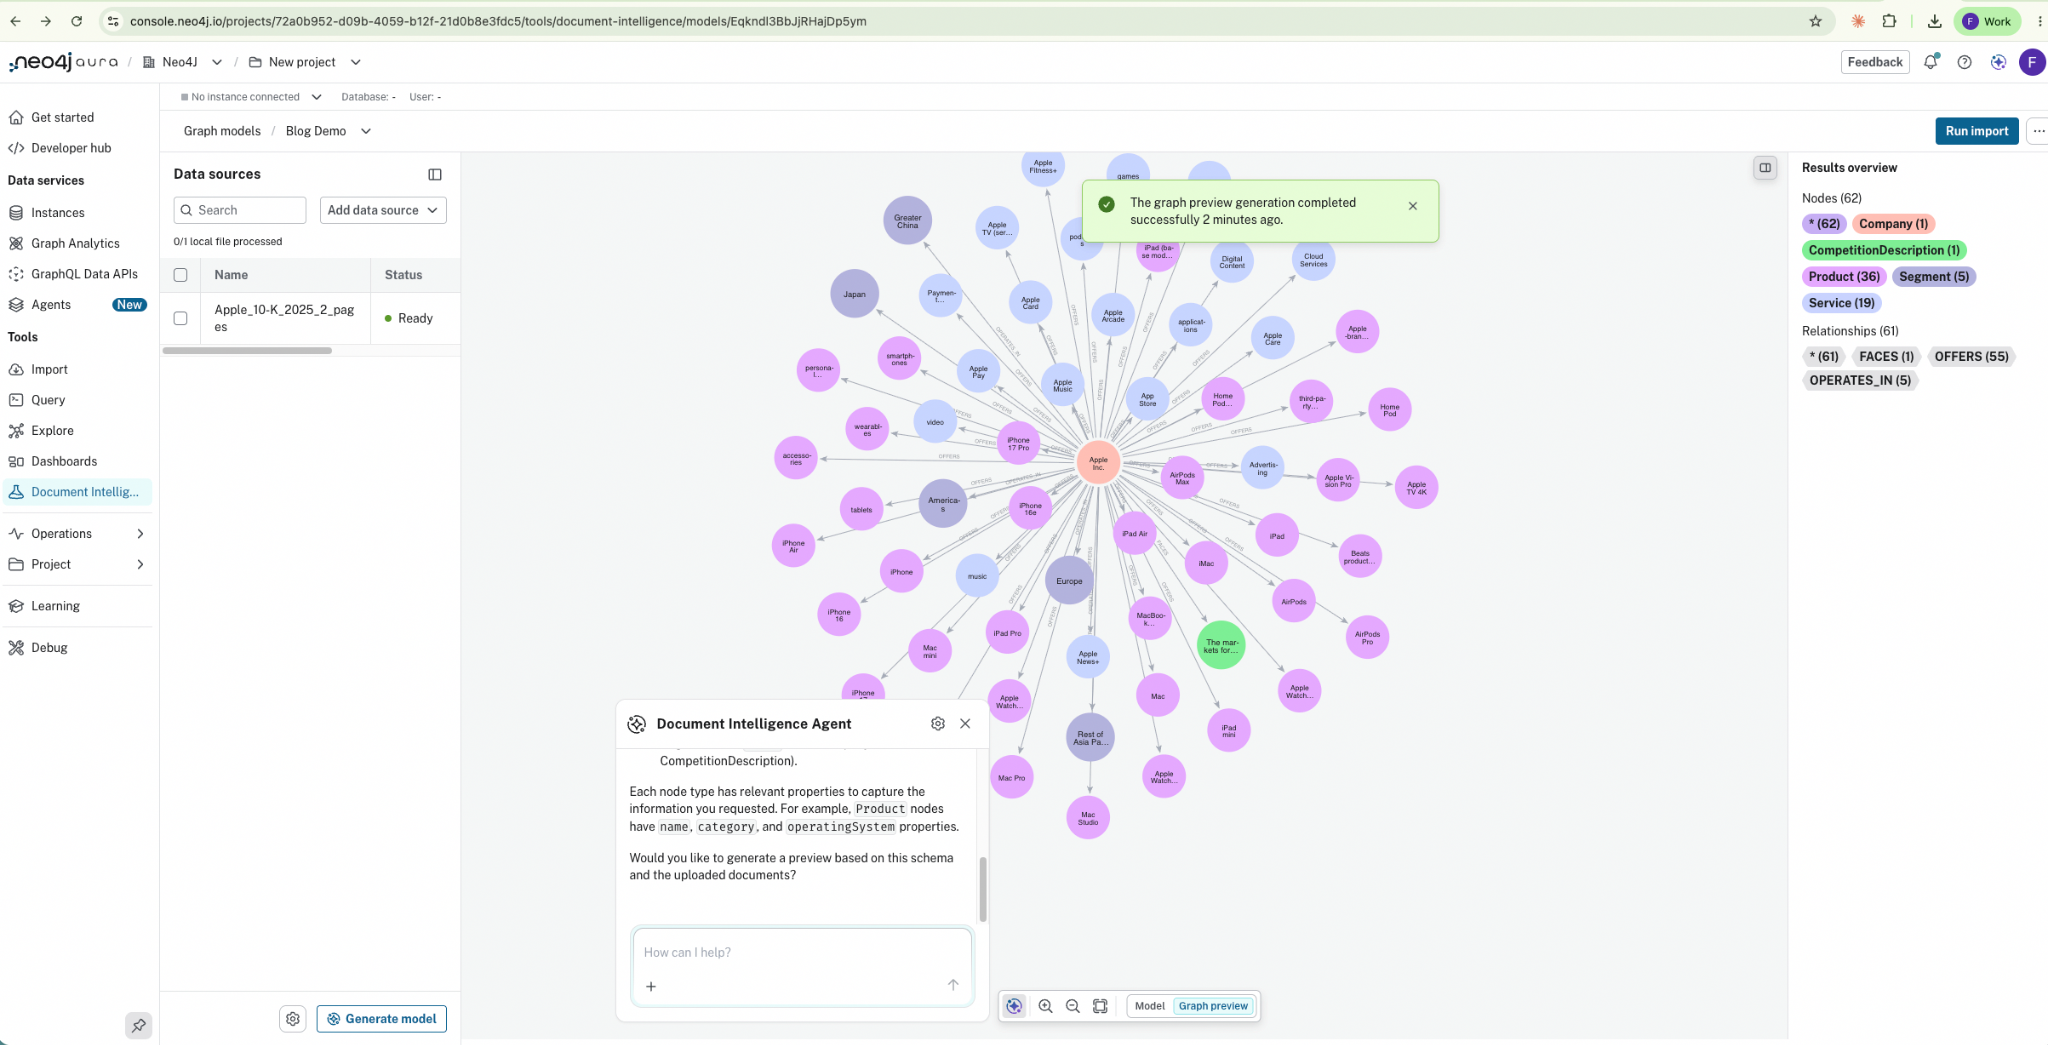Image resolution: width=2048 pixels, height=1045 pixels.
Task: Expand No instance connected dropdown
Action: click(x=317, y=97)
